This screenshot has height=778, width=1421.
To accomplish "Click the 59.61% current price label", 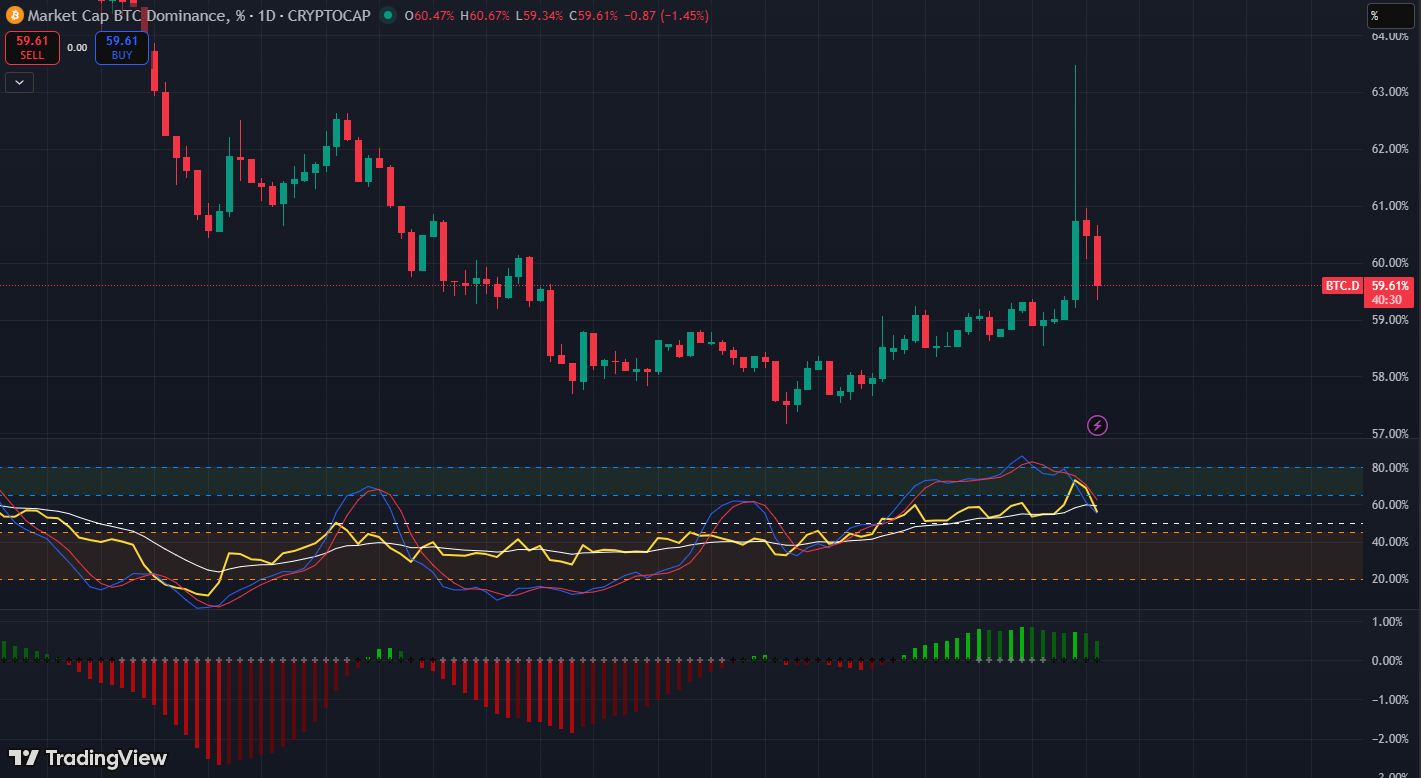I will point(1390,286).
